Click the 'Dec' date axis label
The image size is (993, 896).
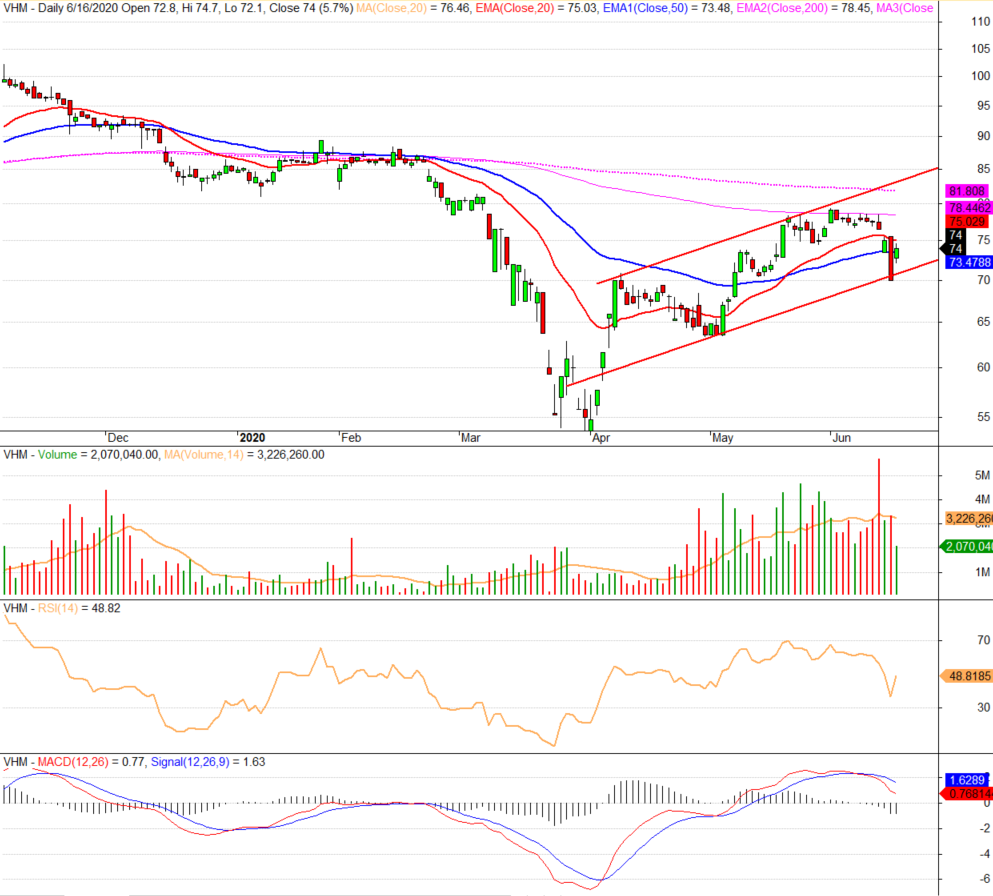[x=118, y=438]
